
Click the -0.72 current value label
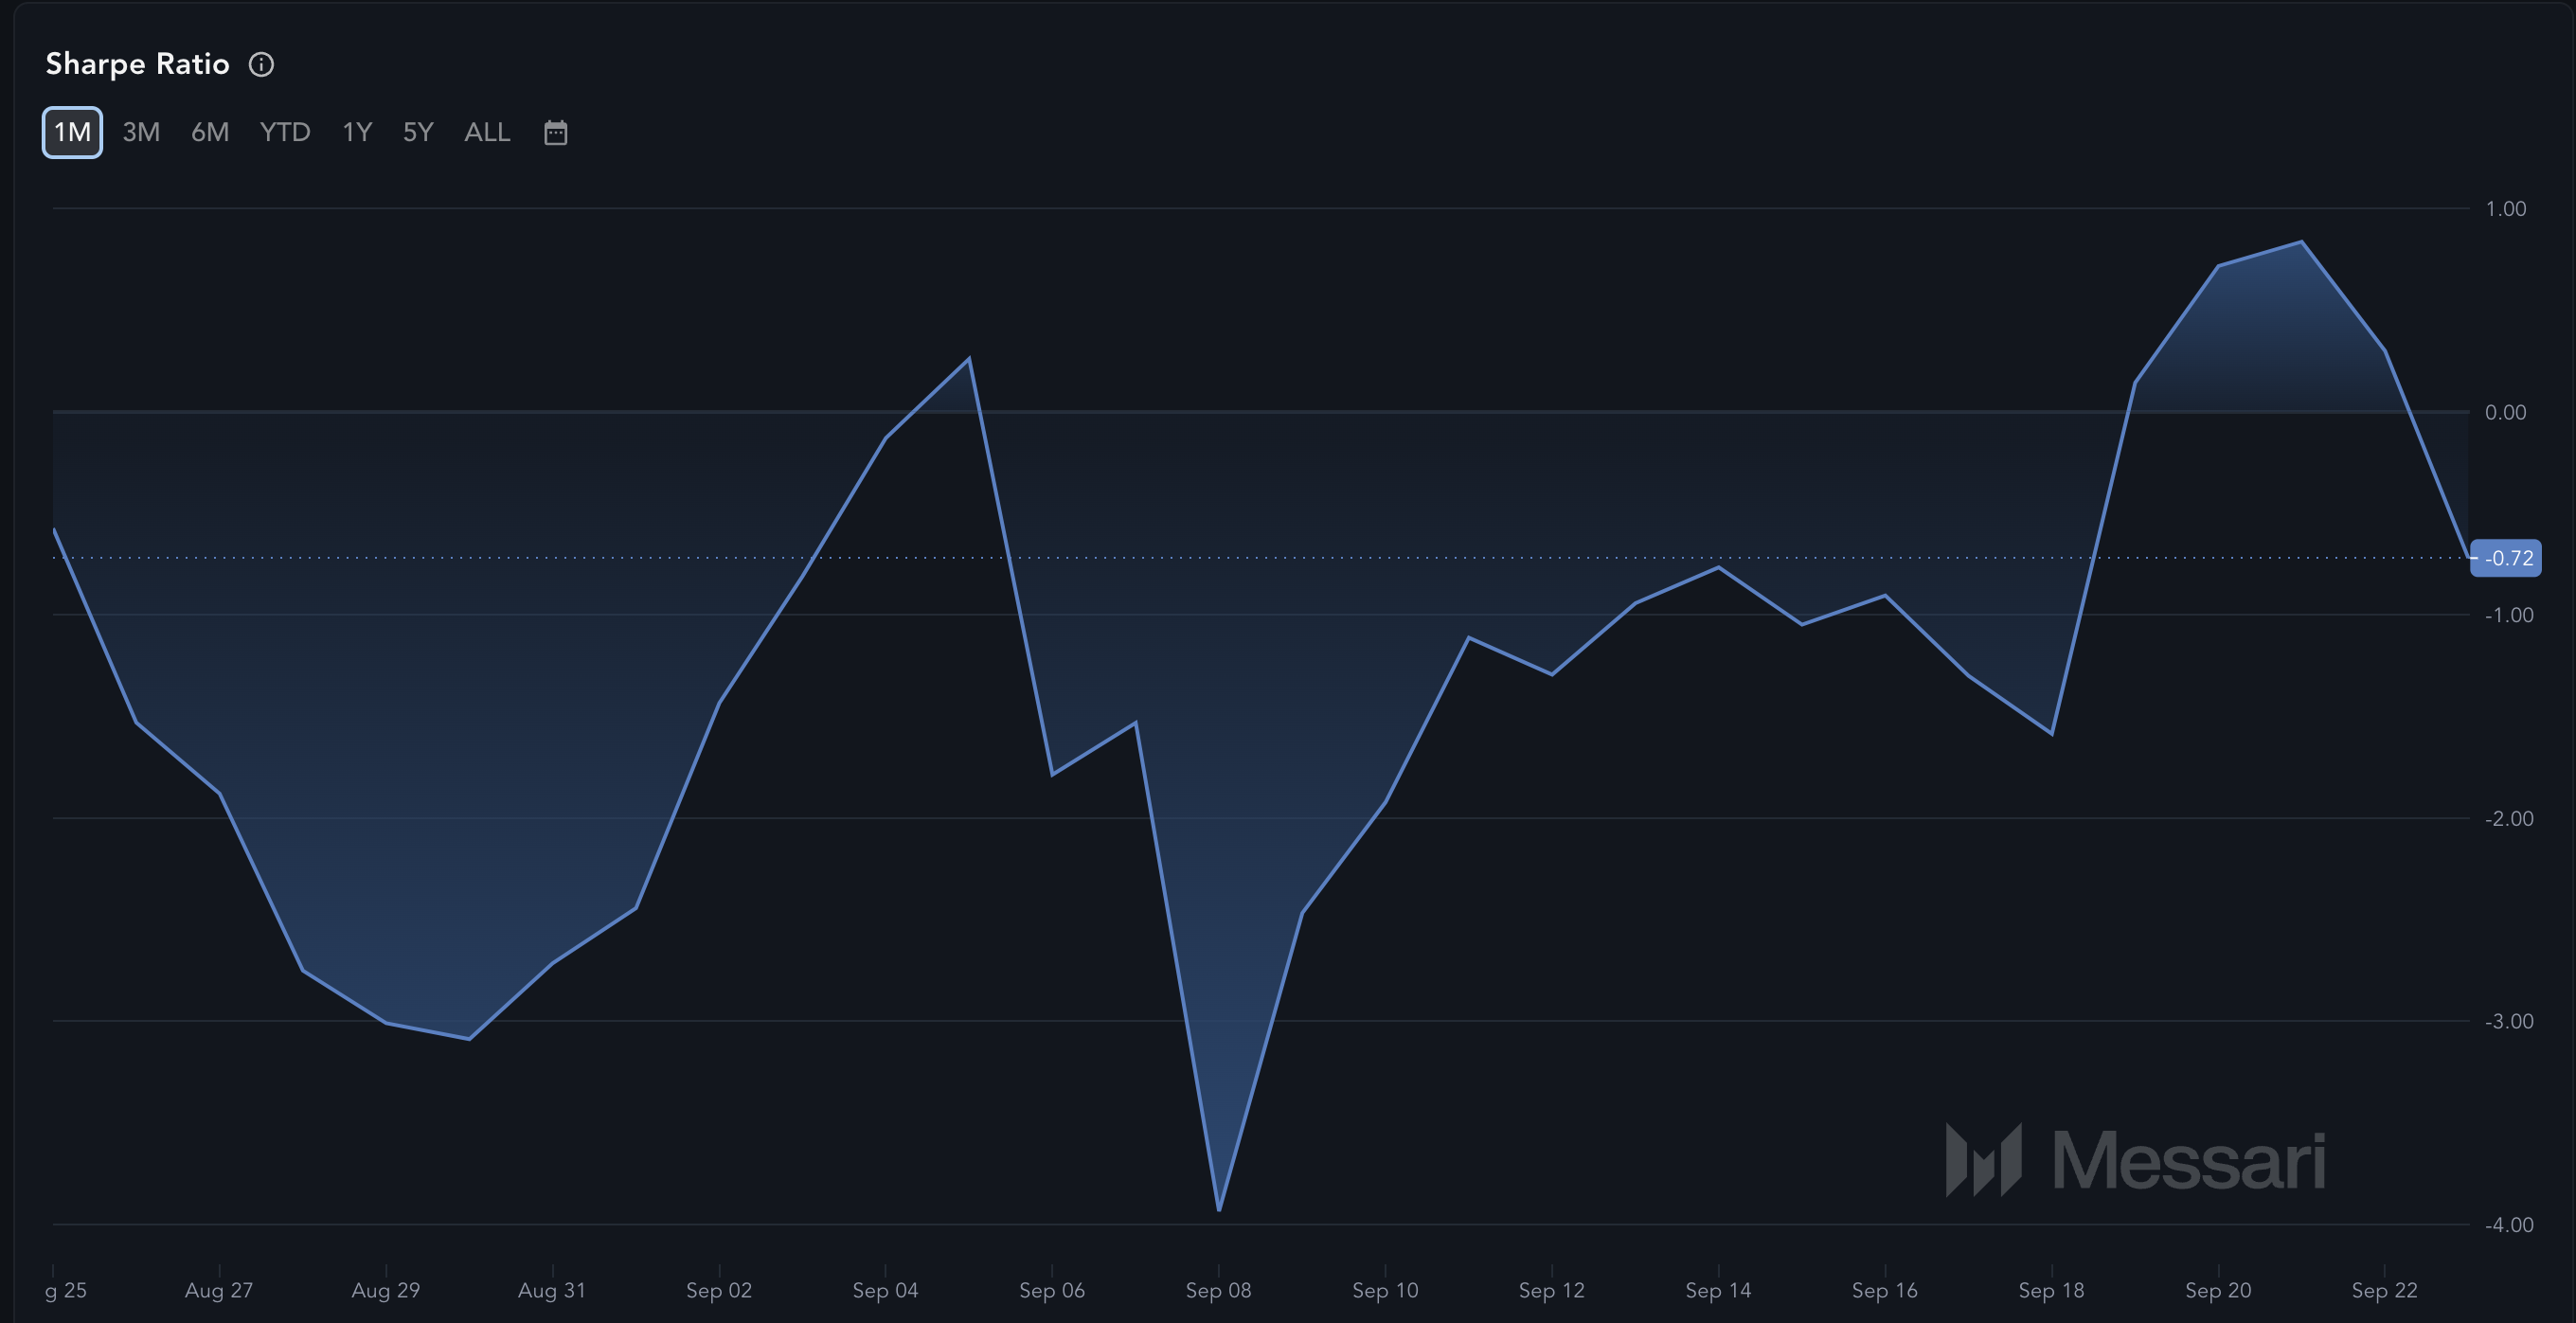pos(2507,558)
